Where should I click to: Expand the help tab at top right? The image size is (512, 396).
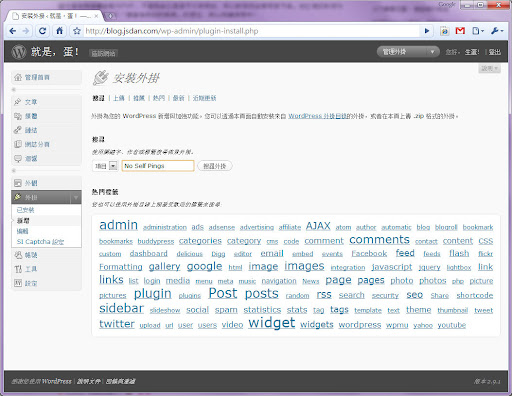[x=489, y=68]
